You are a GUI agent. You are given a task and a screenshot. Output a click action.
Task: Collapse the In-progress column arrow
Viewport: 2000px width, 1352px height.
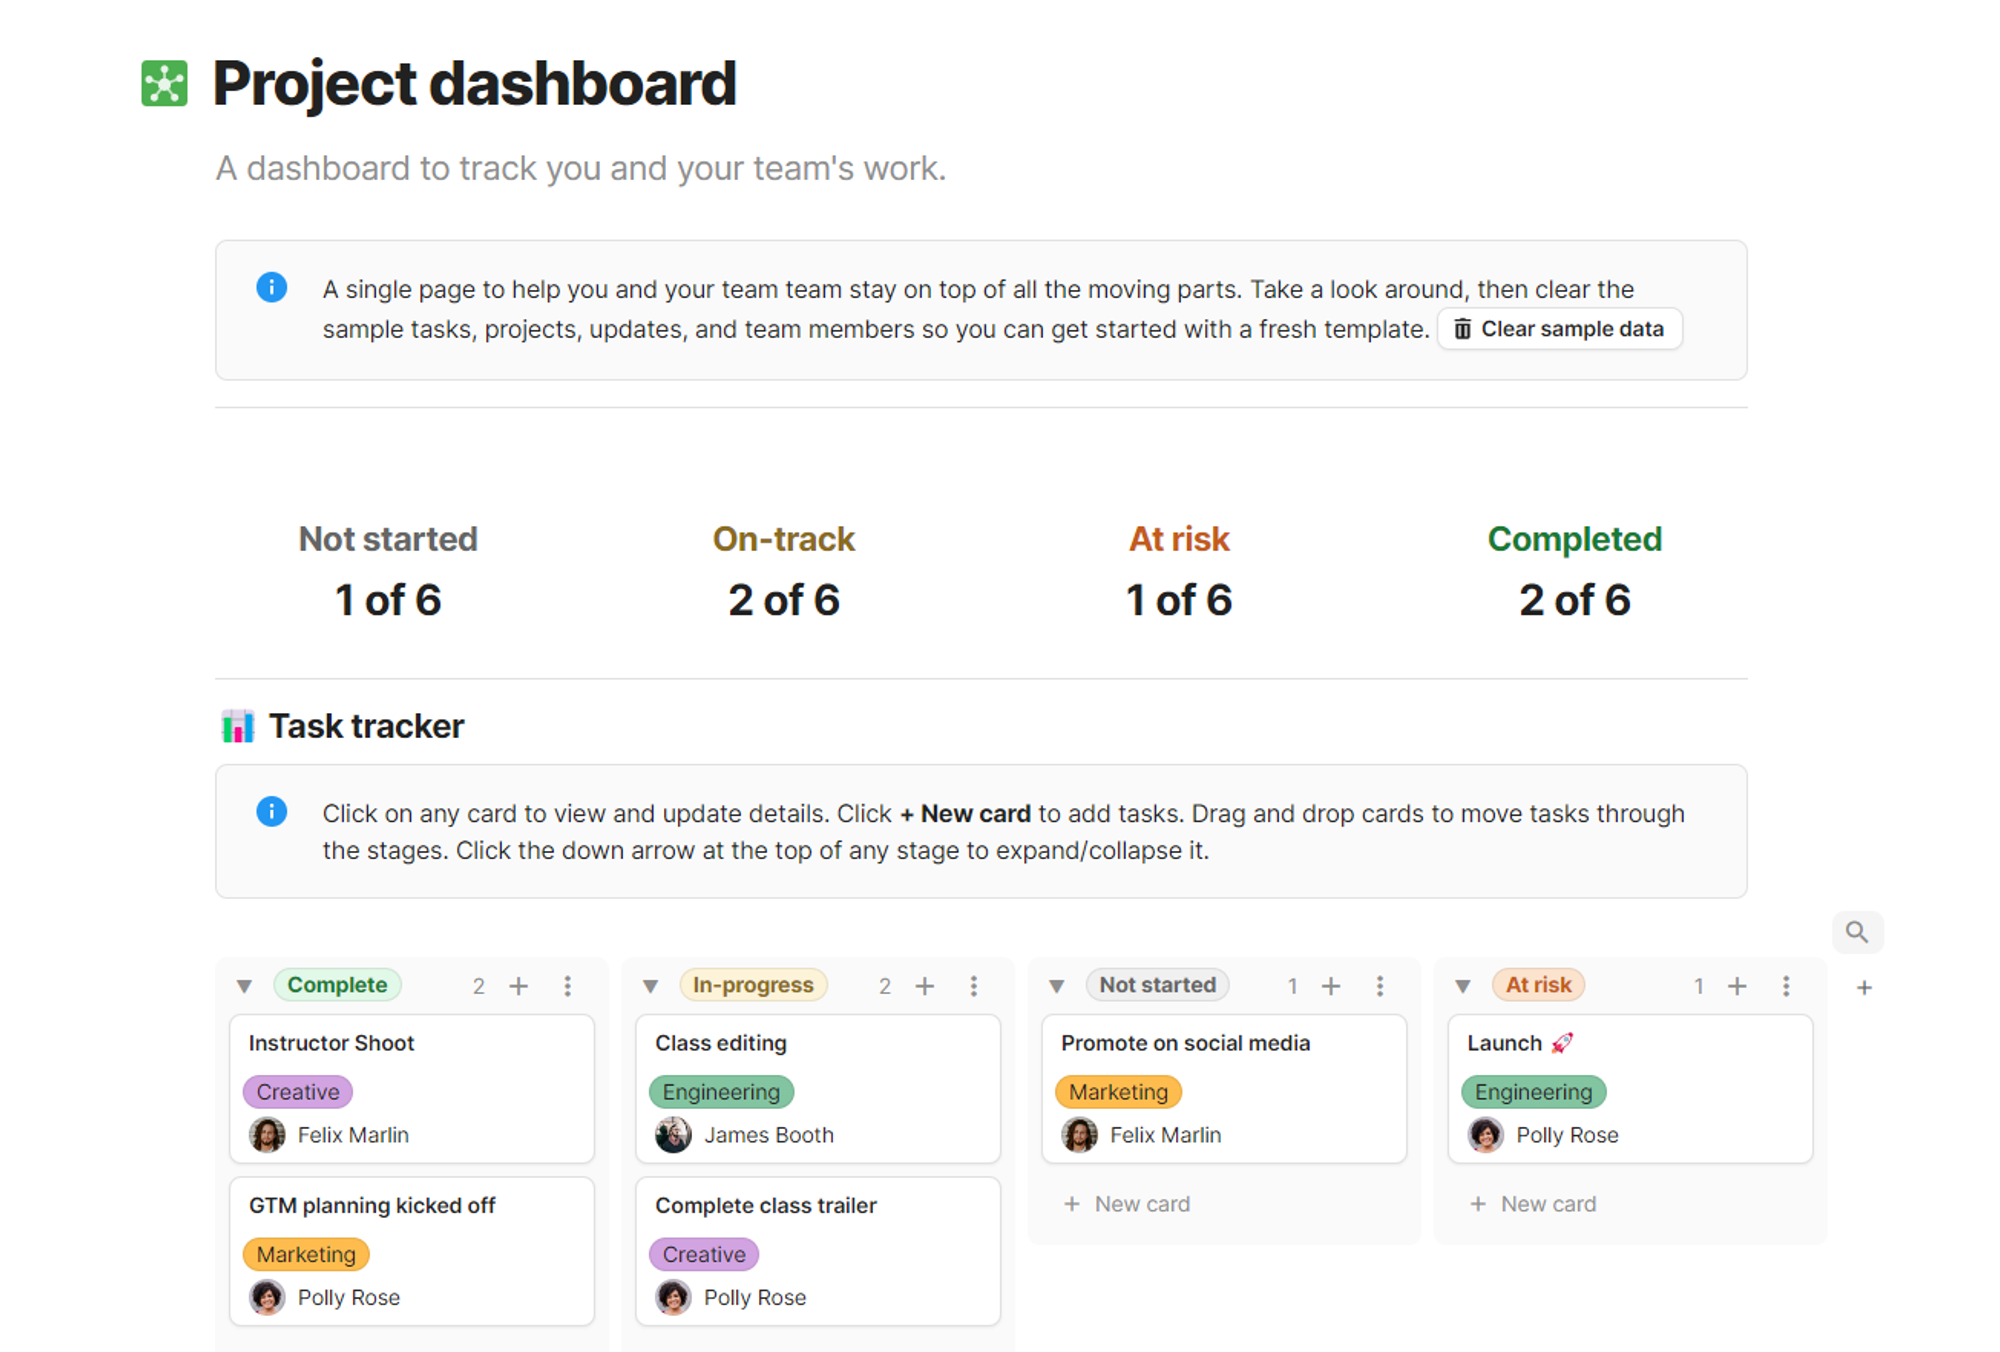pos(650,986)
